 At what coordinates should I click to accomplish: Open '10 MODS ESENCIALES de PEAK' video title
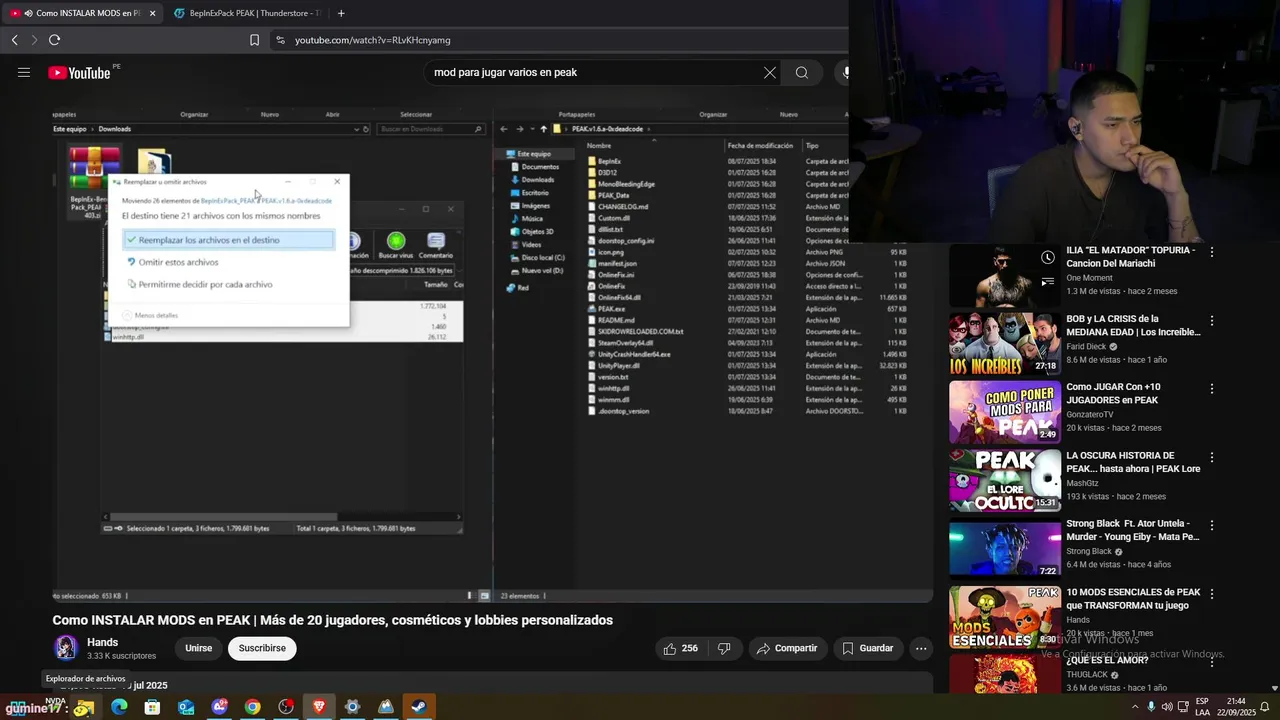coord(1133,598)
